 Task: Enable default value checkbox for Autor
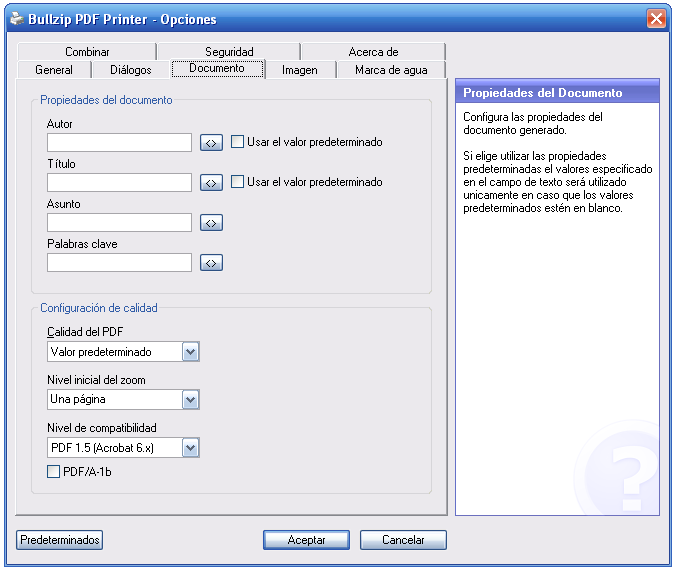click(x=237, y=142)
